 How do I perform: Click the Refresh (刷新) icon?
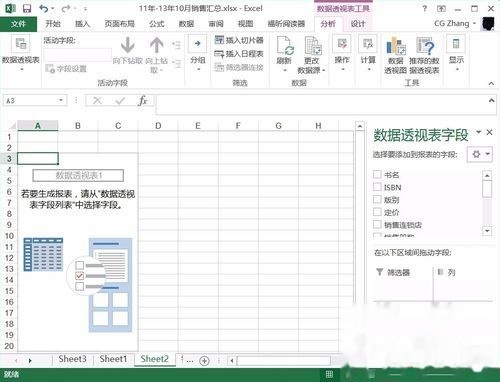284,46
